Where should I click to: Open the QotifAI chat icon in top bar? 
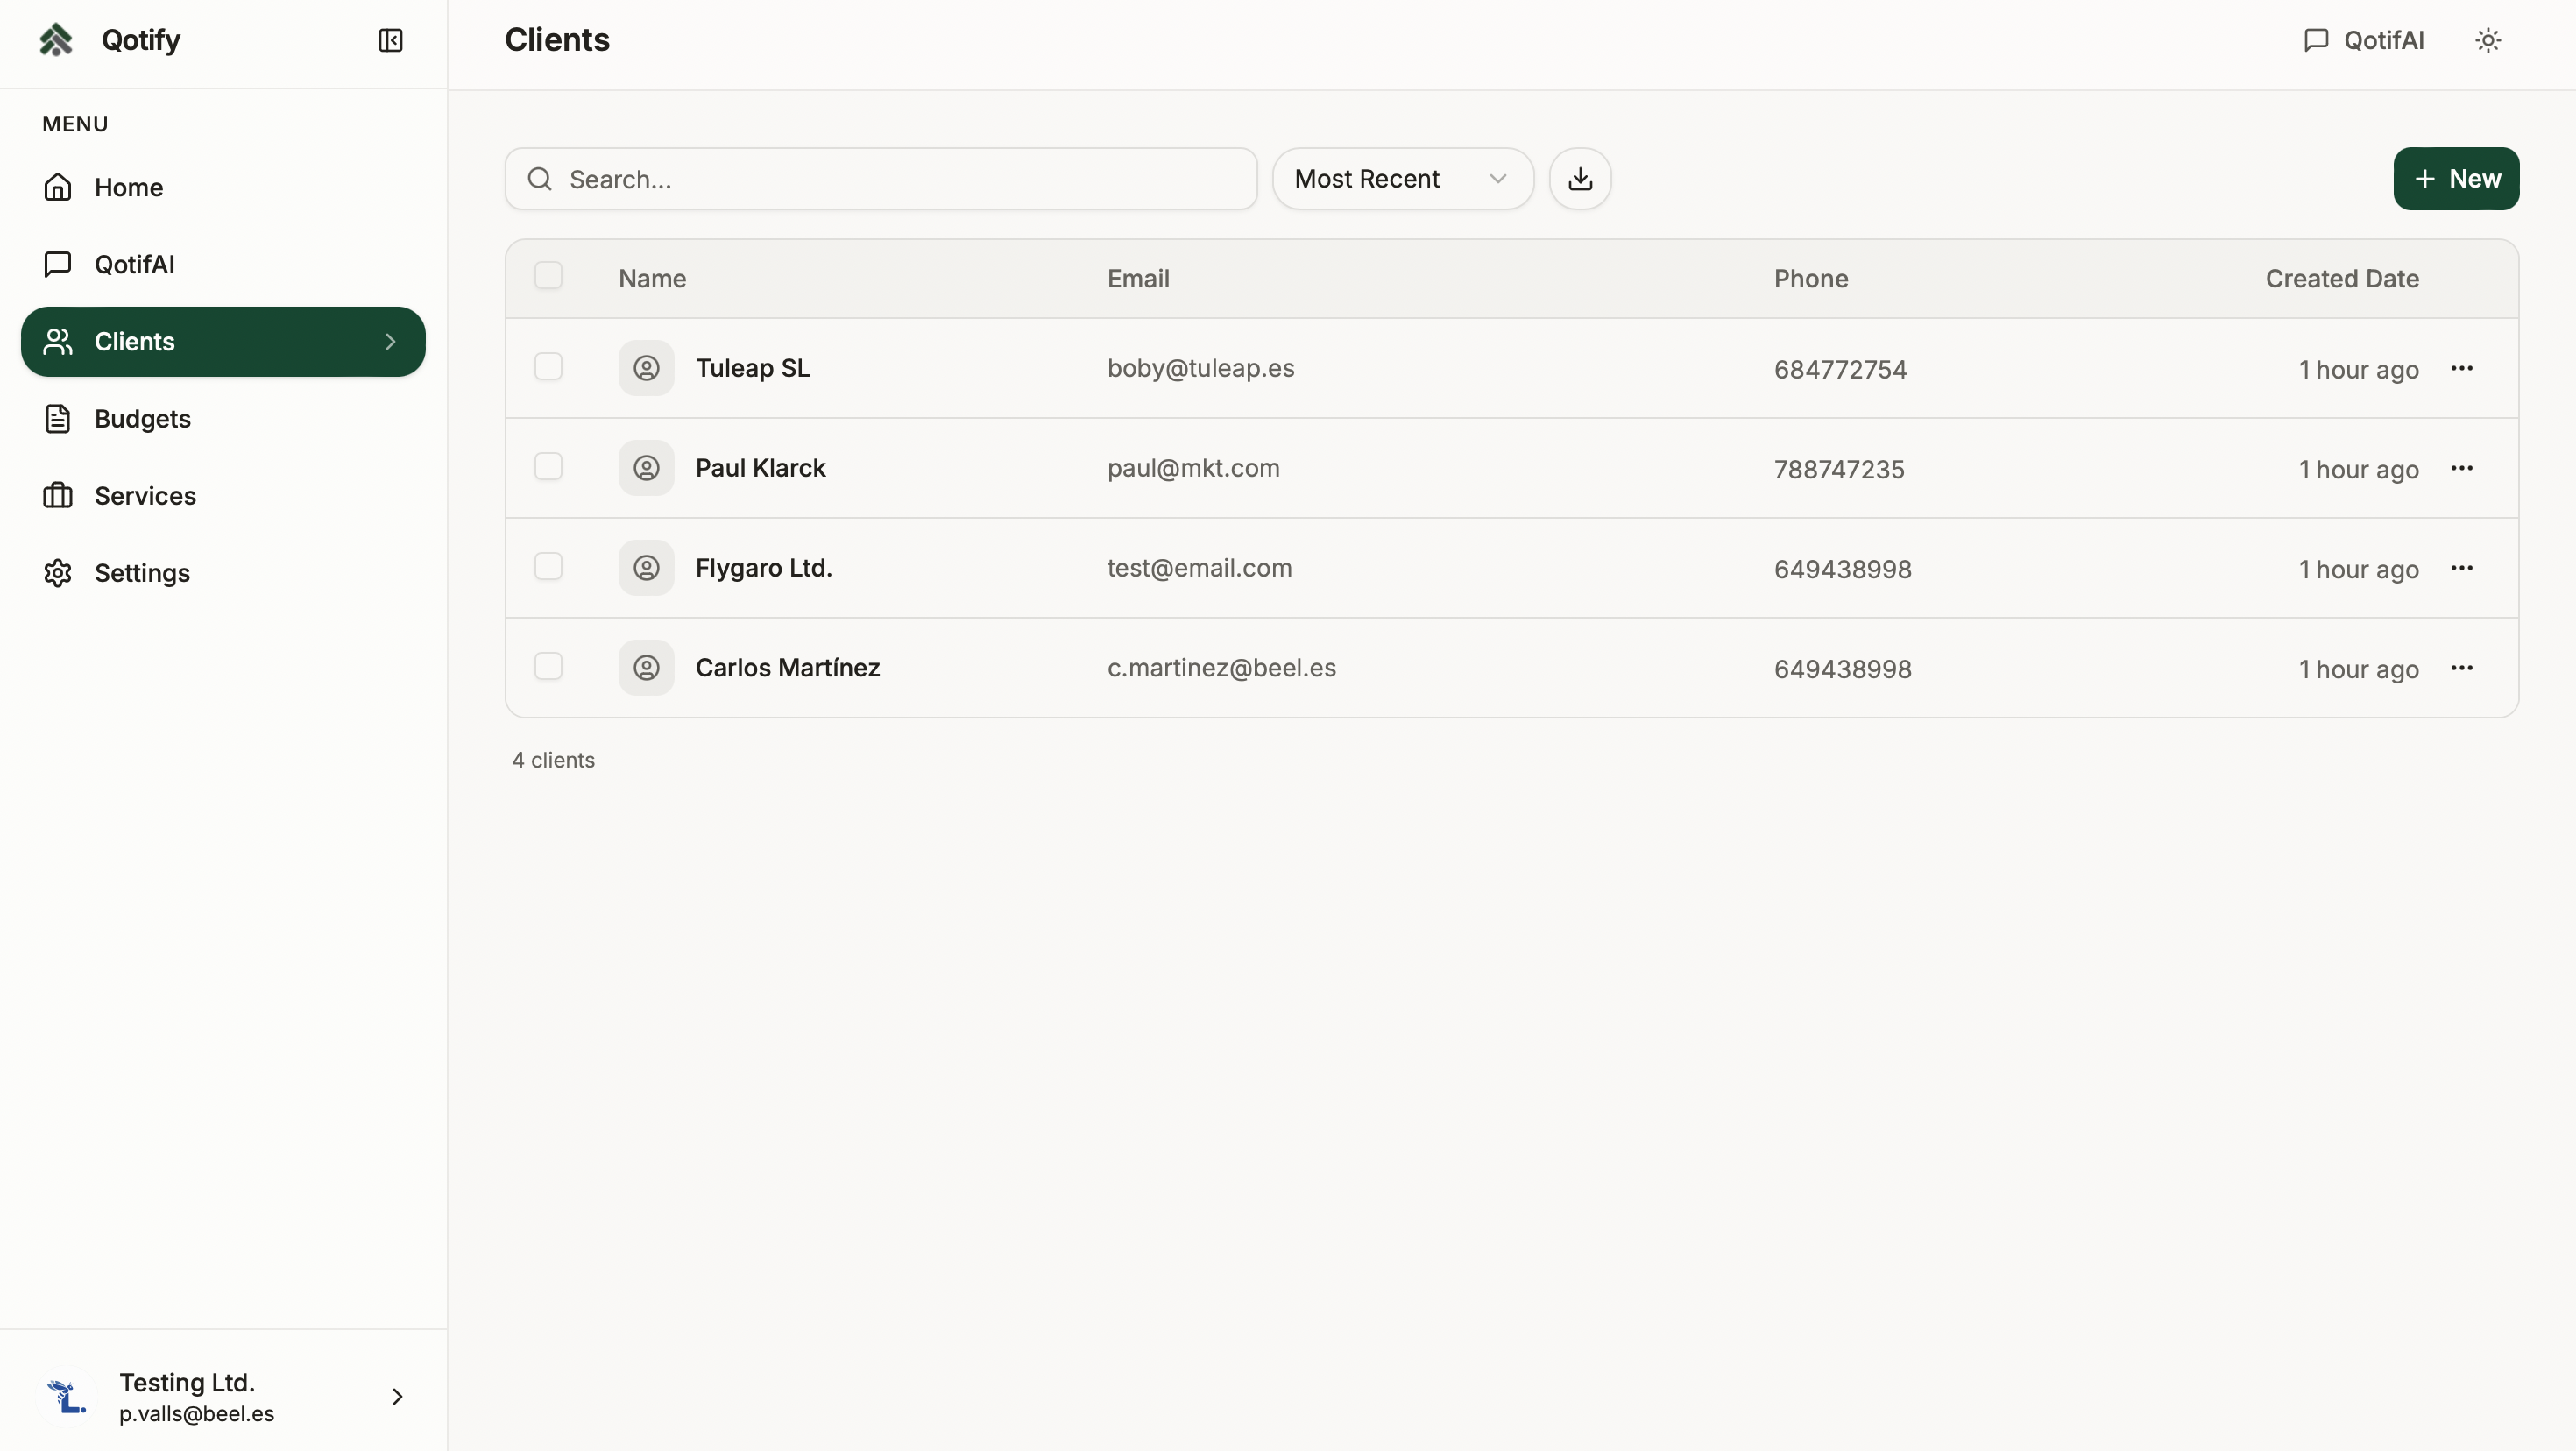[2316, 40]
